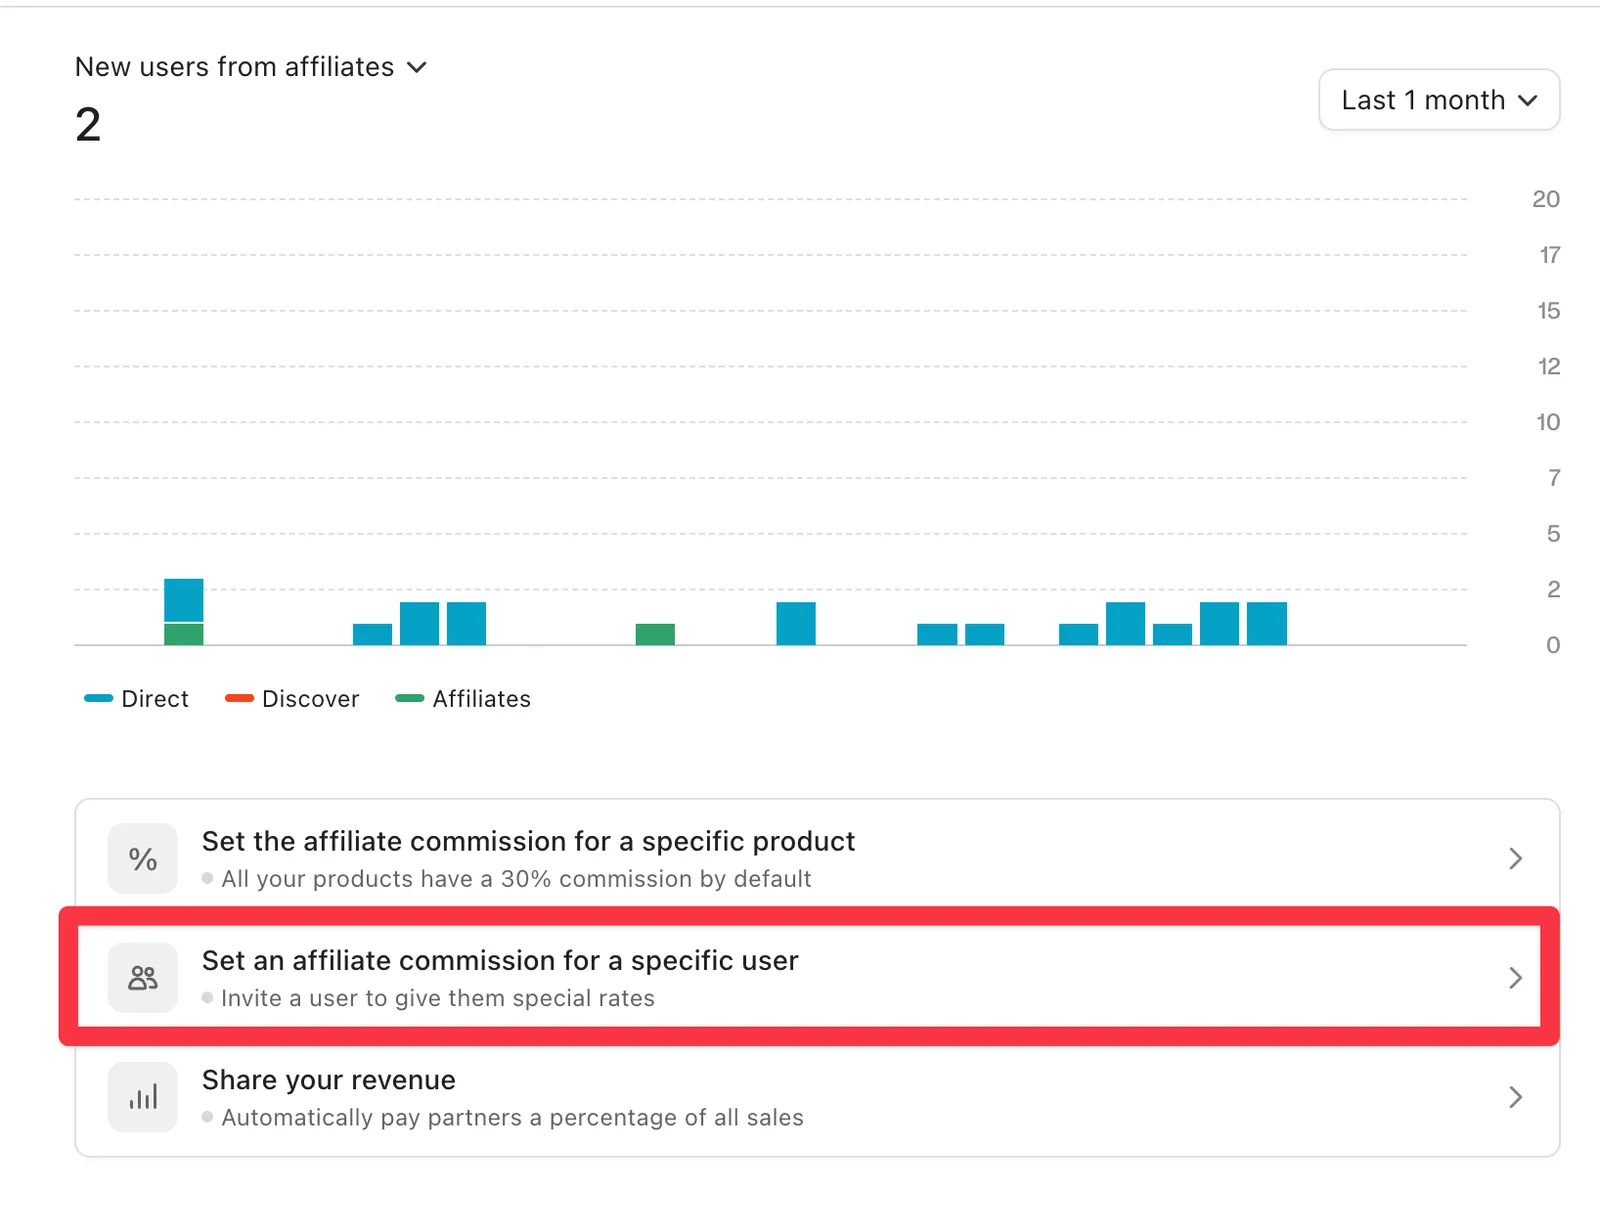Screen dimensions: 1600x1224
Task: Click the bar chart icon beside Share your revenue
Action: point(143,1097)
